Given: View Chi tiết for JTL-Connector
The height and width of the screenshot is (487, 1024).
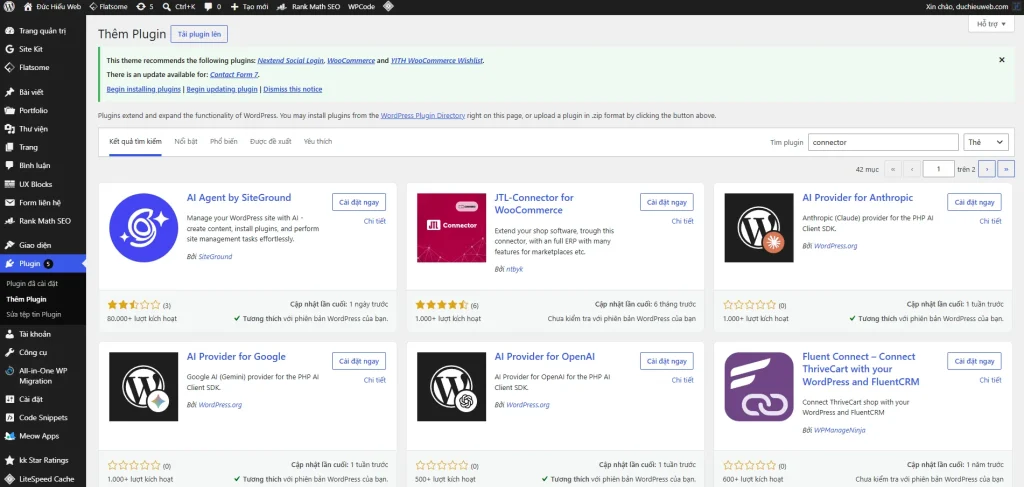Looking at the screenshot, I should 682,221.
